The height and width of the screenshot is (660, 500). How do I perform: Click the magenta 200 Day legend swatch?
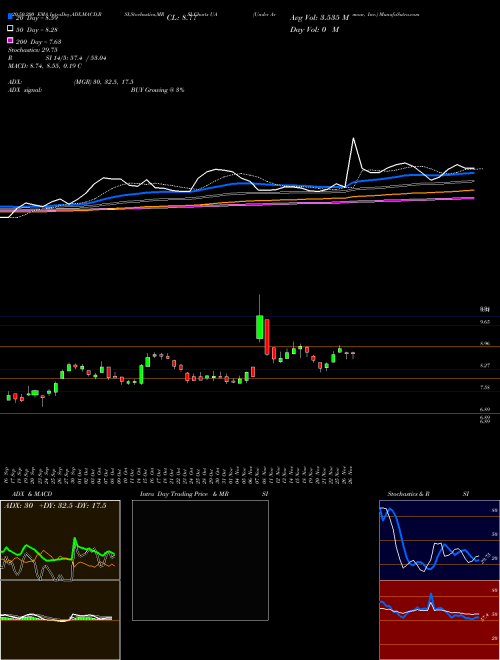10,41
